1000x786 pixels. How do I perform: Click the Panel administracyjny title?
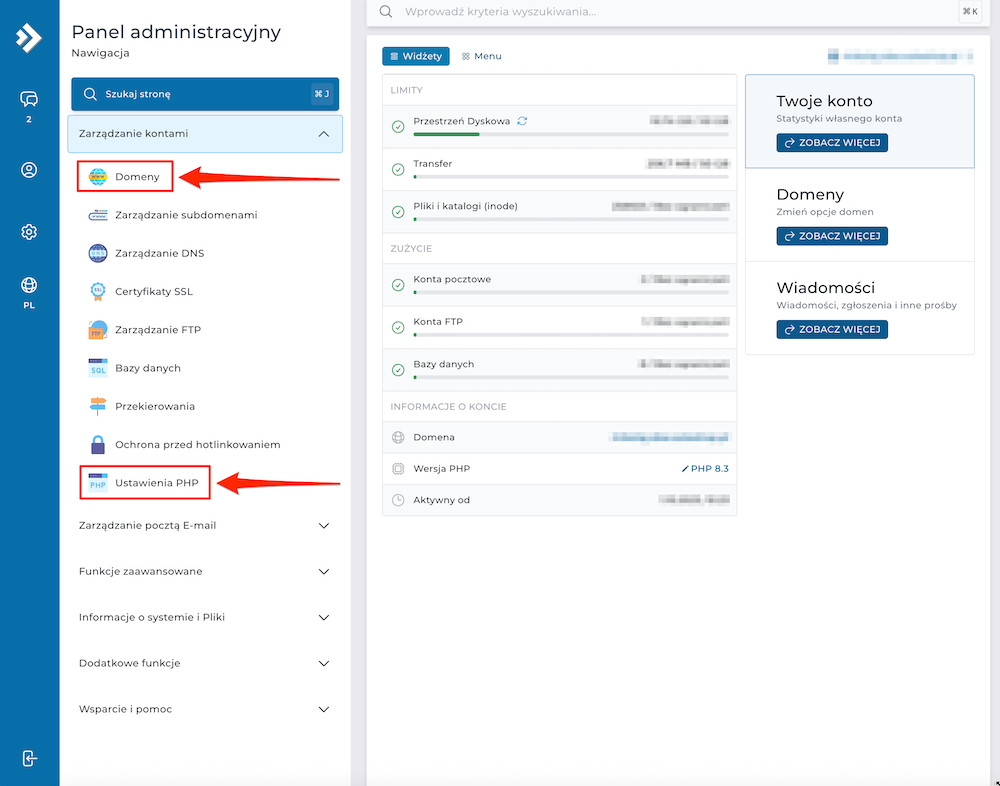coord(176,32)
